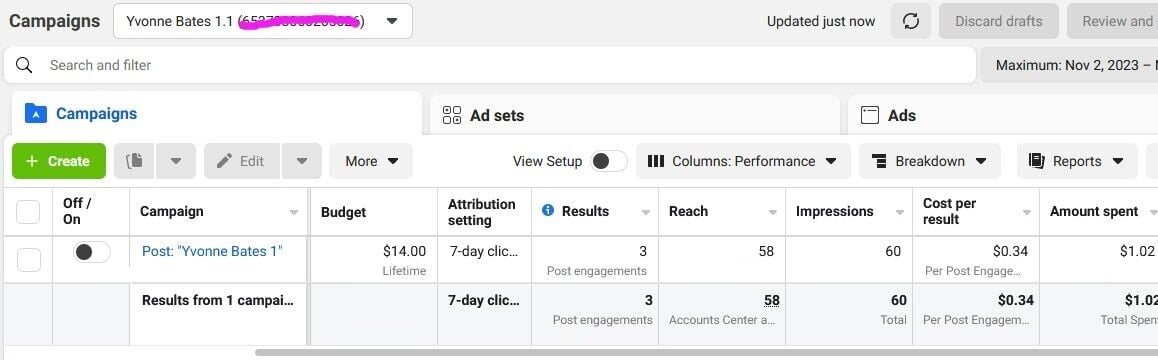The width and height of the screenshot is (1158, 360).
Task: Click the Updated just now text
Action: point(820,21)
